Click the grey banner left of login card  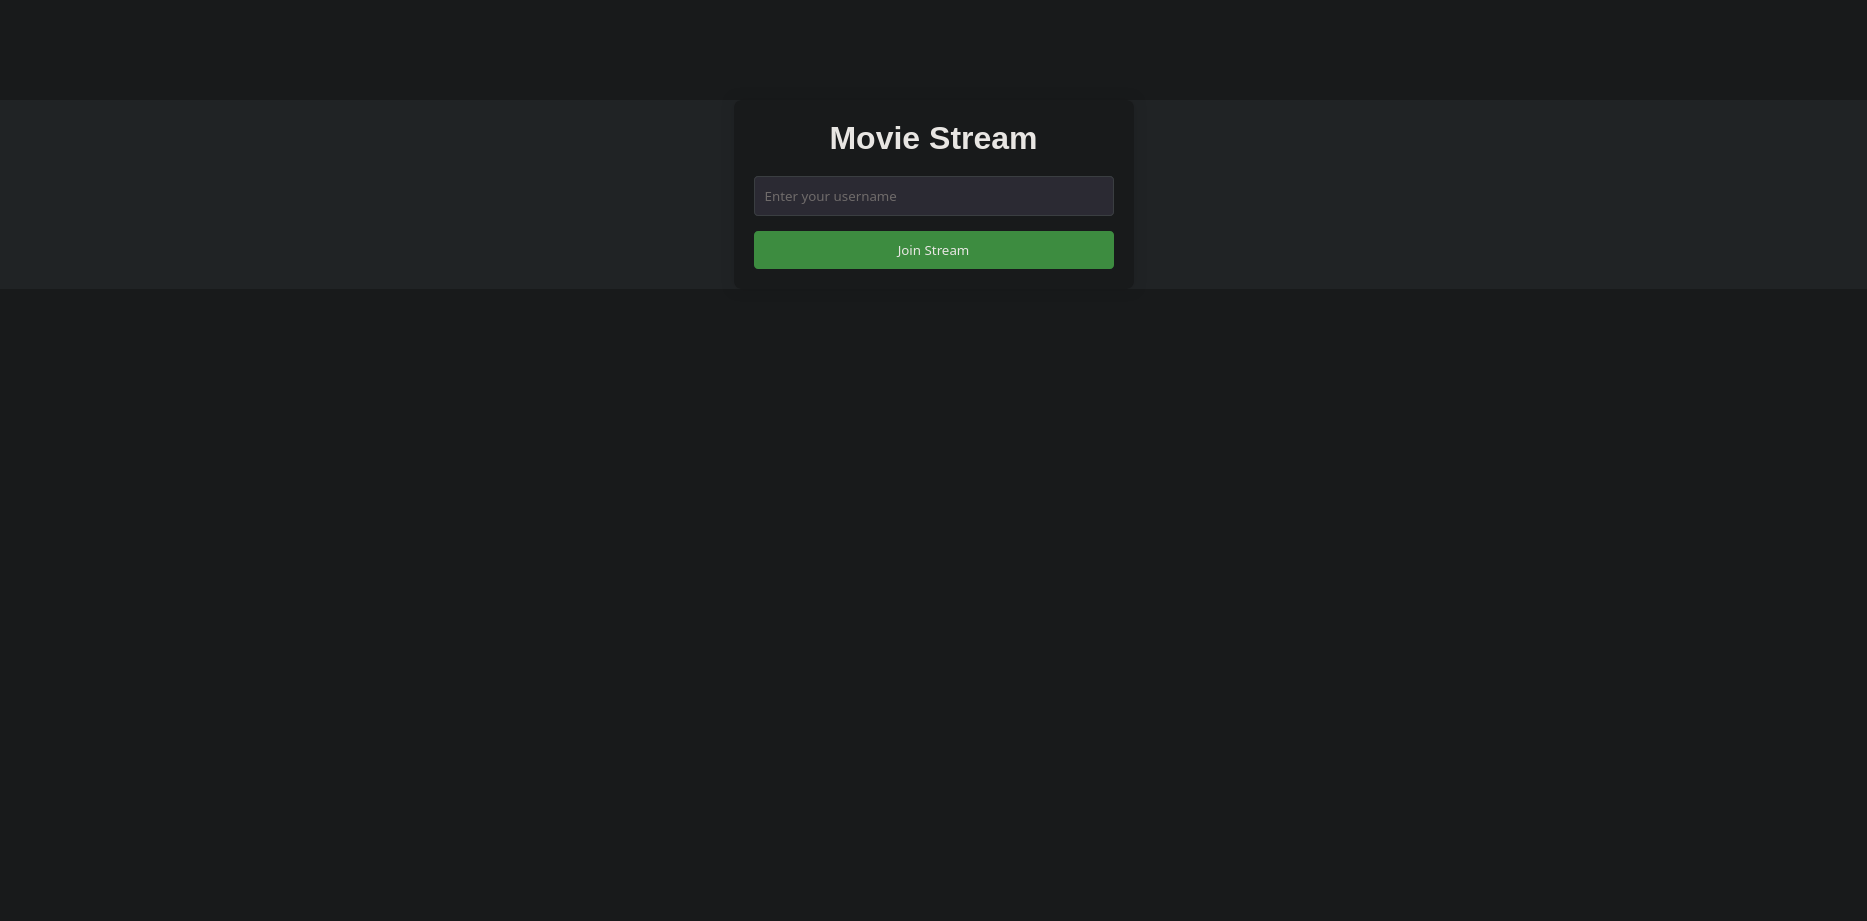point(367,194)
